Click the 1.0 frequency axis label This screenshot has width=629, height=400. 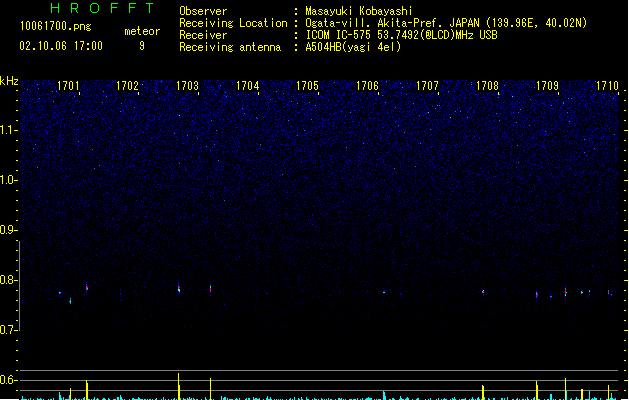[x=8, y=180]
